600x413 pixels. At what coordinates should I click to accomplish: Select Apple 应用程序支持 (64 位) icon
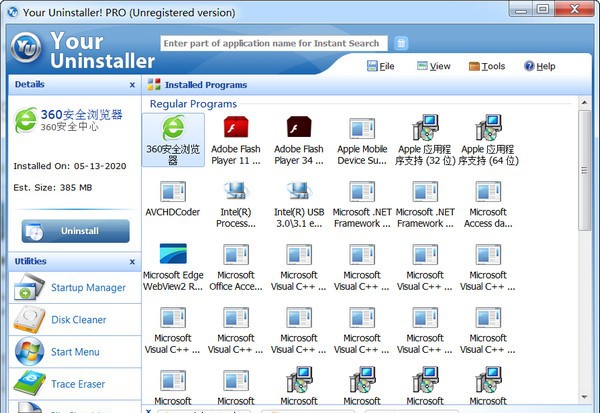pyautogui.click(x=488, y=127)
